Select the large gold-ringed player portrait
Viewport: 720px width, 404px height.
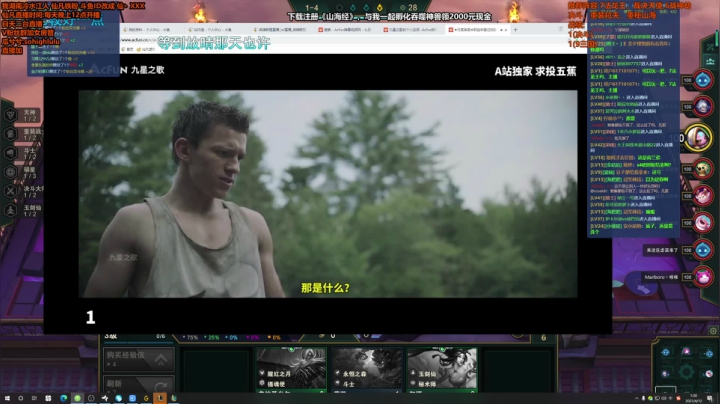[x=698, y=137]
